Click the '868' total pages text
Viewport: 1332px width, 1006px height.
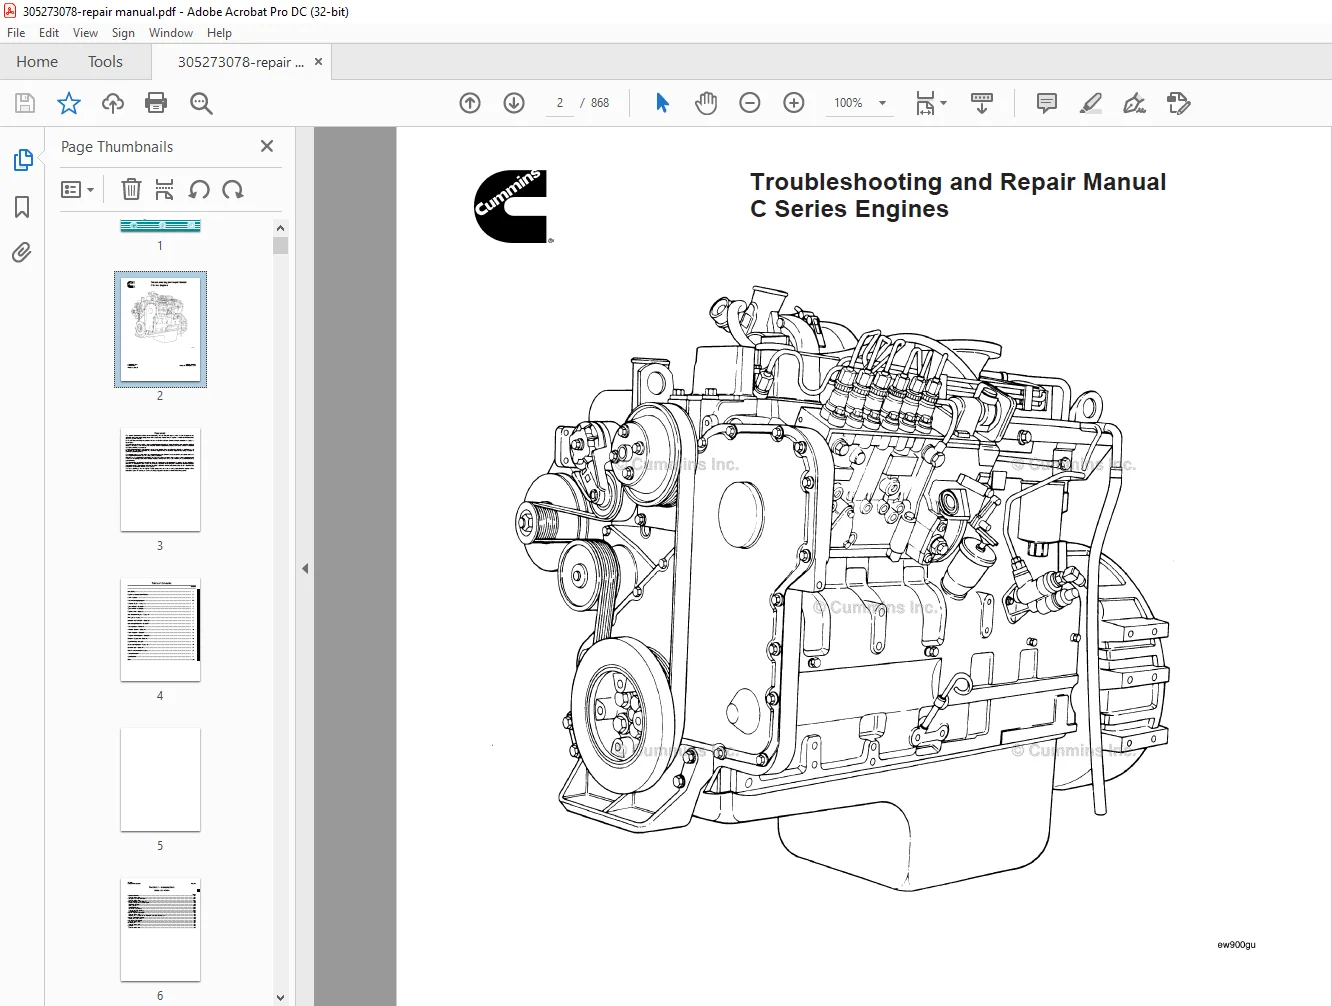tap(600, 103)
